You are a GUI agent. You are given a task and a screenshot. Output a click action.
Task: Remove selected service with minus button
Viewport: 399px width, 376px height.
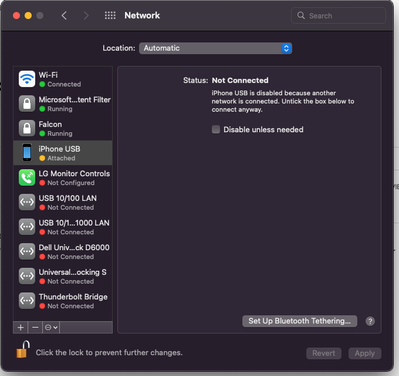[35, 328]
